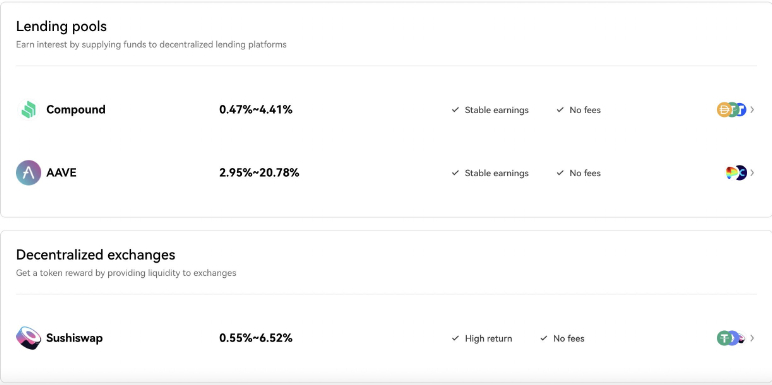Expand the Compound row chevron arrow

[x=752, y=109]
